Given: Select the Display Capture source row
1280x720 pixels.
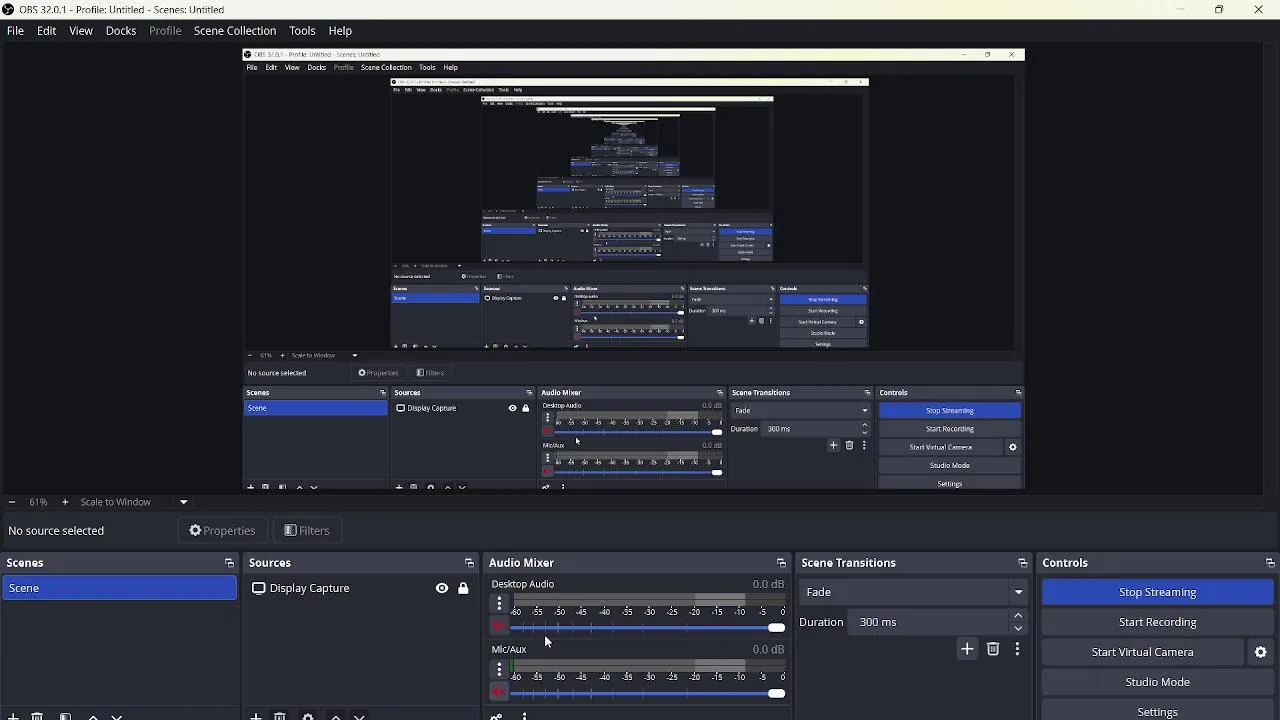Looking at the screenshot, I should [361, 588].
